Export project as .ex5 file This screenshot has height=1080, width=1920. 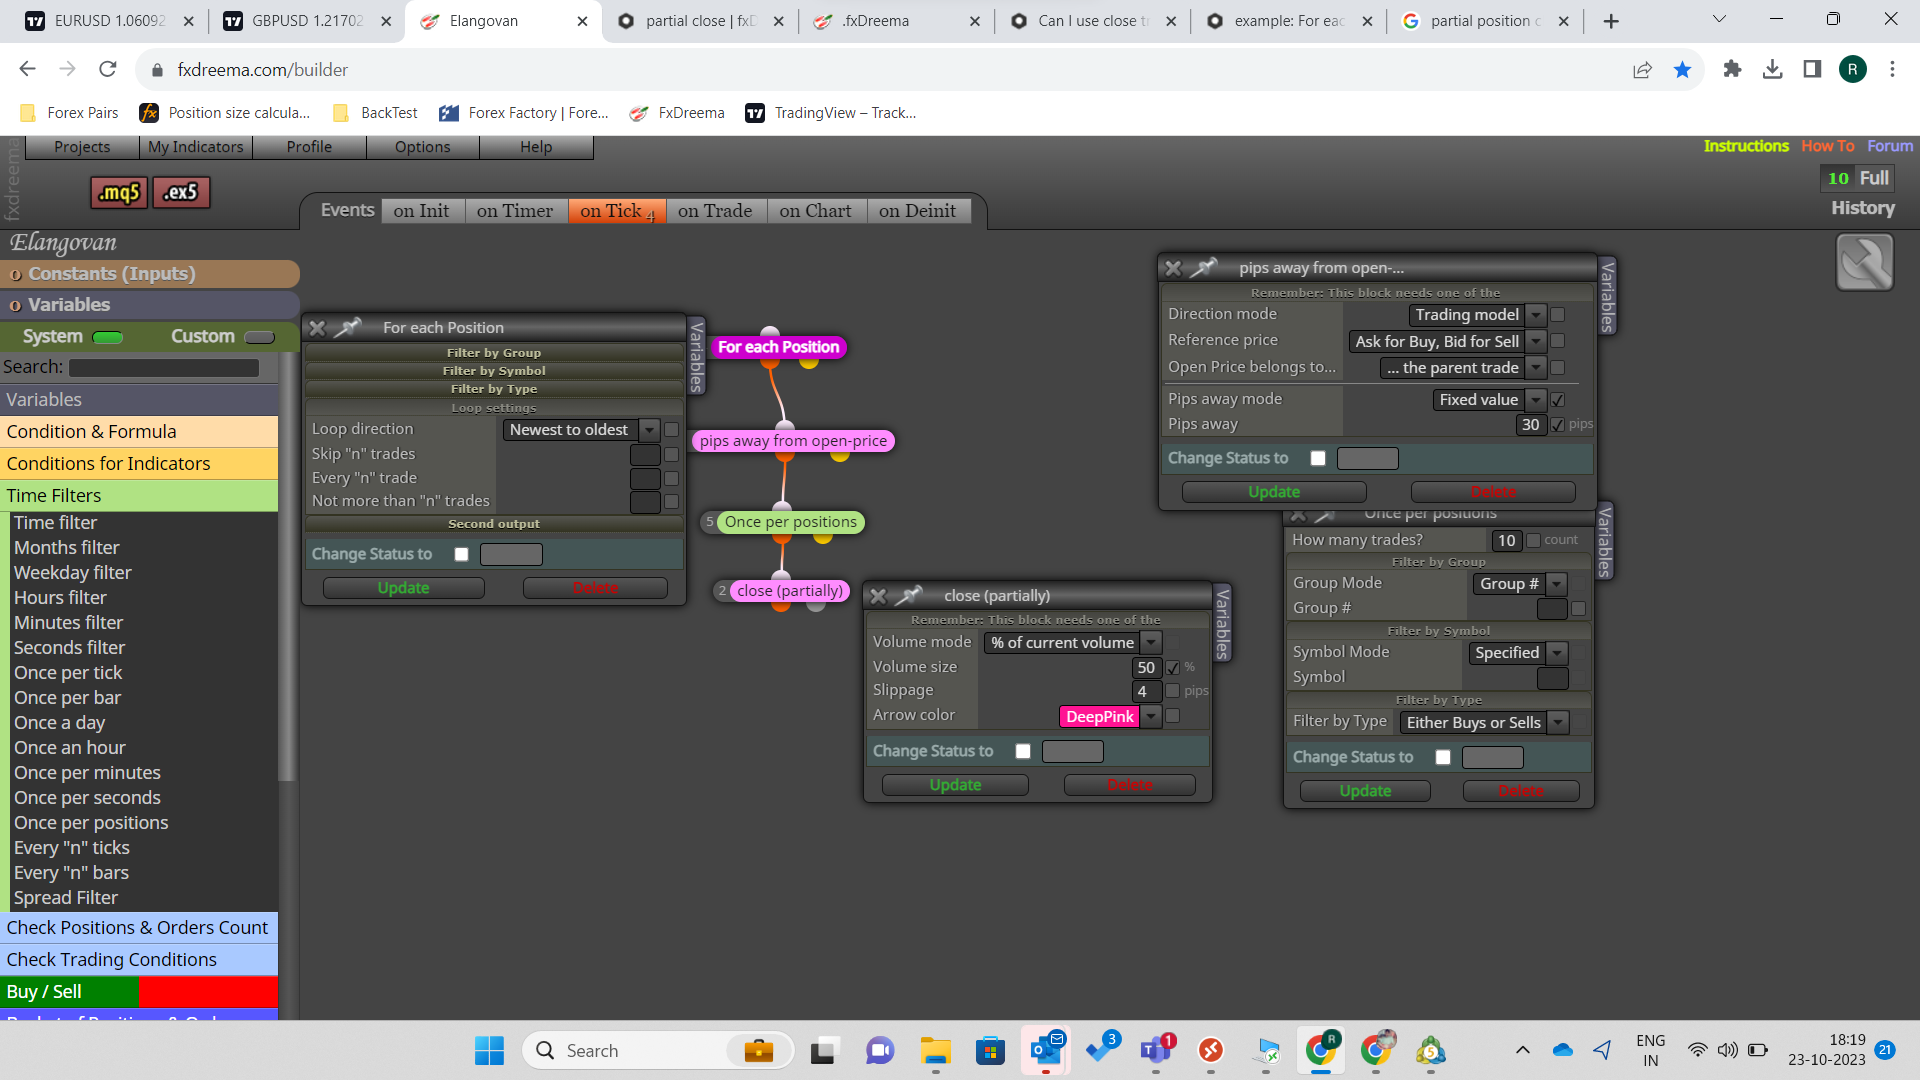coord(181,192)
